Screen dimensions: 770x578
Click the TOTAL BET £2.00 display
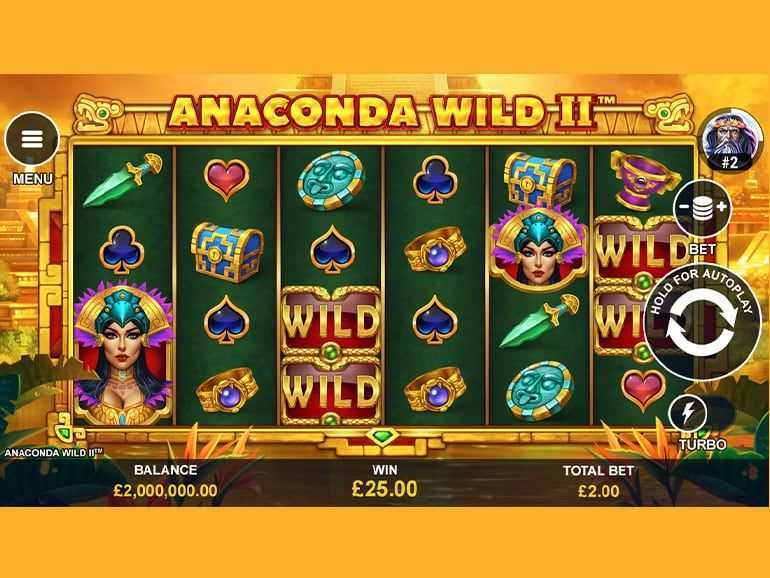[x=599, y=490]
